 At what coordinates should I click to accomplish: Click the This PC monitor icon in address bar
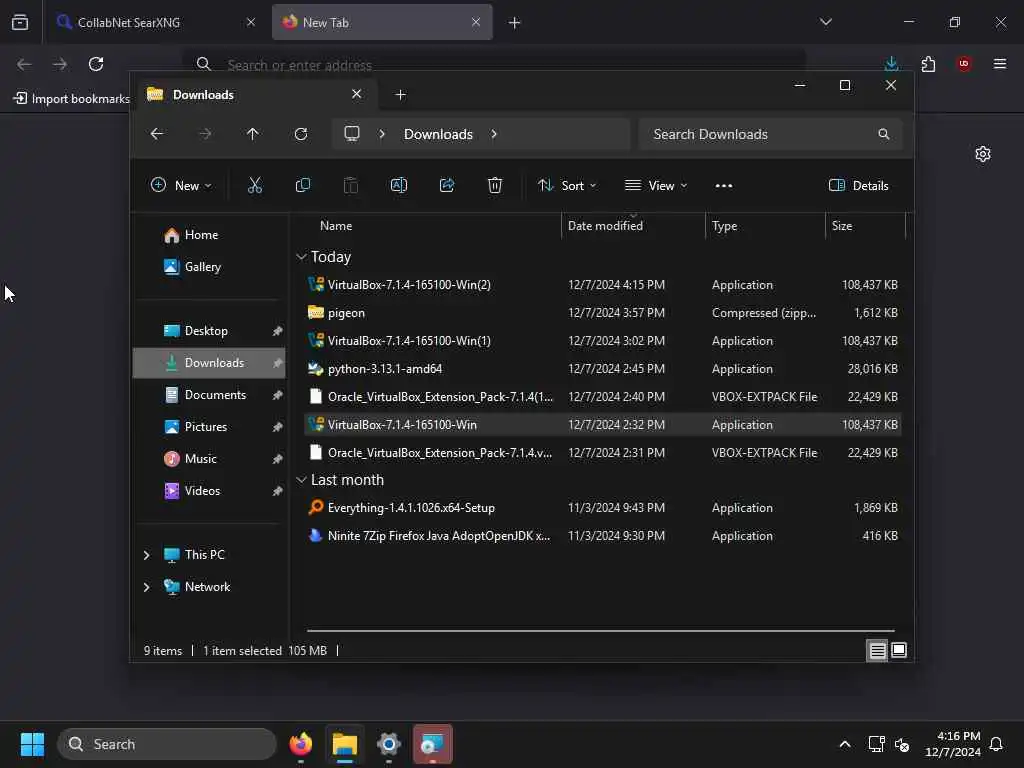point(352,134)
